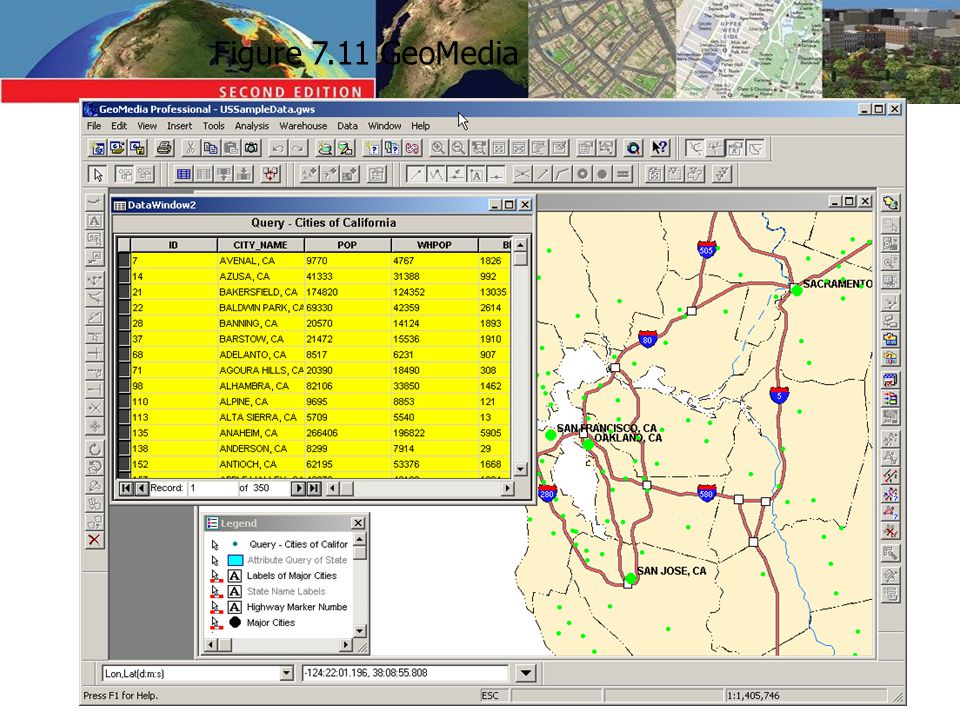Image resolution: width=960 pixels, height=720 pixels.
Task: Click the black octagon Major Cities symbol
Action: point(235,623)
